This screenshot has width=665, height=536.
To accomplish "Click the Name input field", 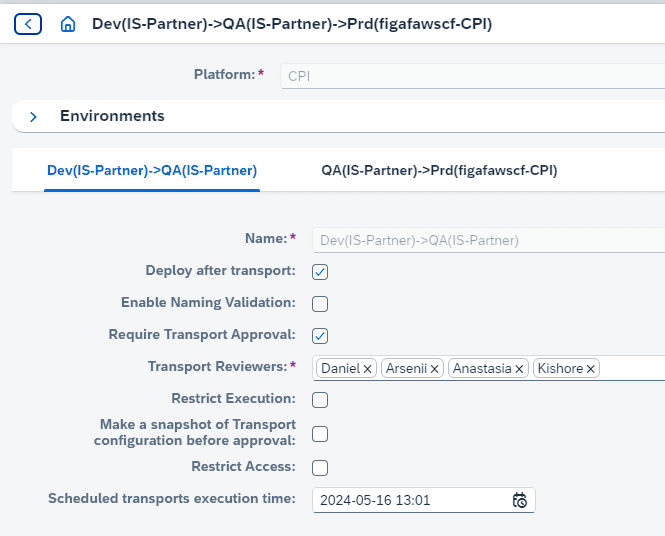I will tap(489, 240).
